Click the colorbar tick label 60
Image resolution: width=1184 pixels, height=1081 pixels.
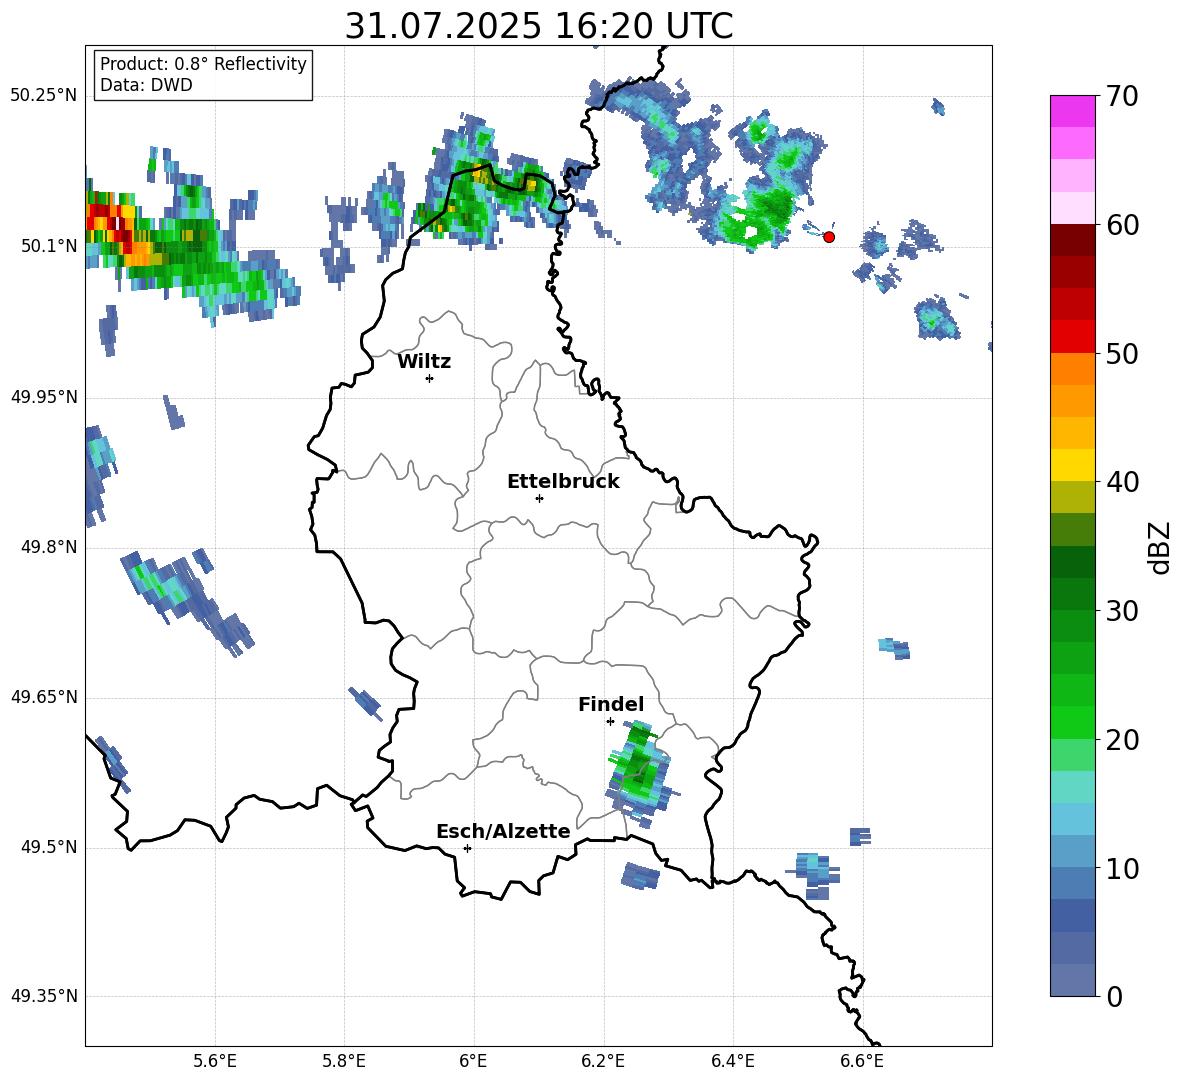[x=1121, y=225]
